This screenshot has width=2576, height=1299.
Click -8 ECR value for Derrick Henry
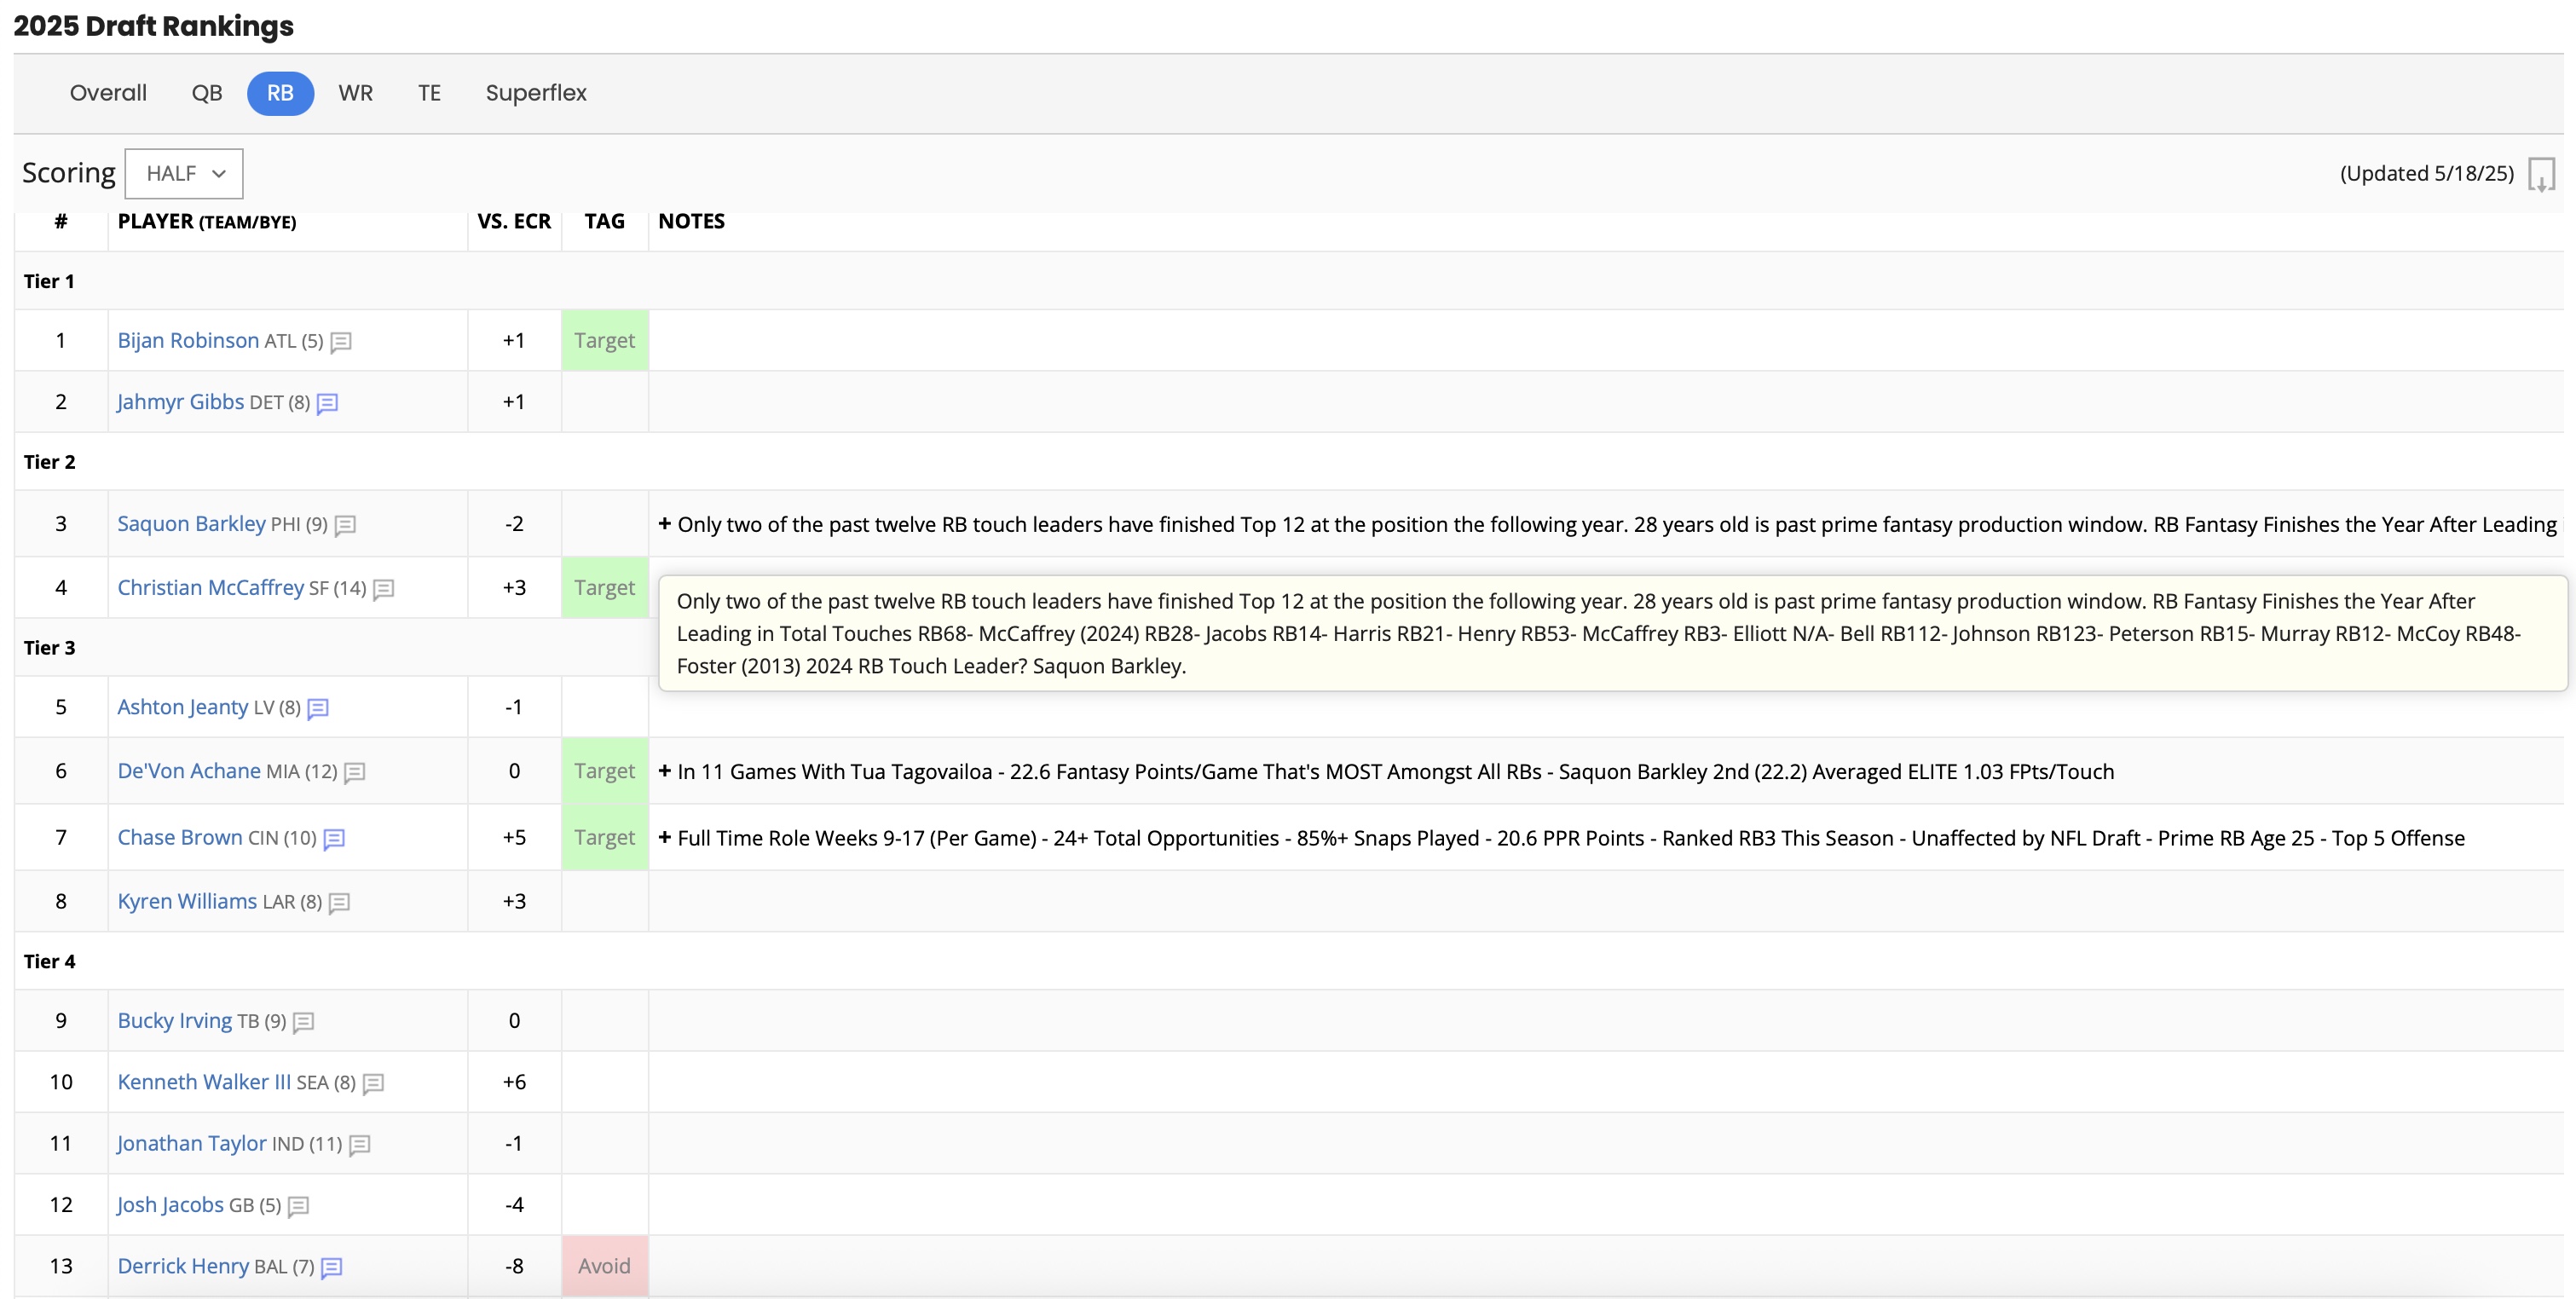(x=514, y=1265)
